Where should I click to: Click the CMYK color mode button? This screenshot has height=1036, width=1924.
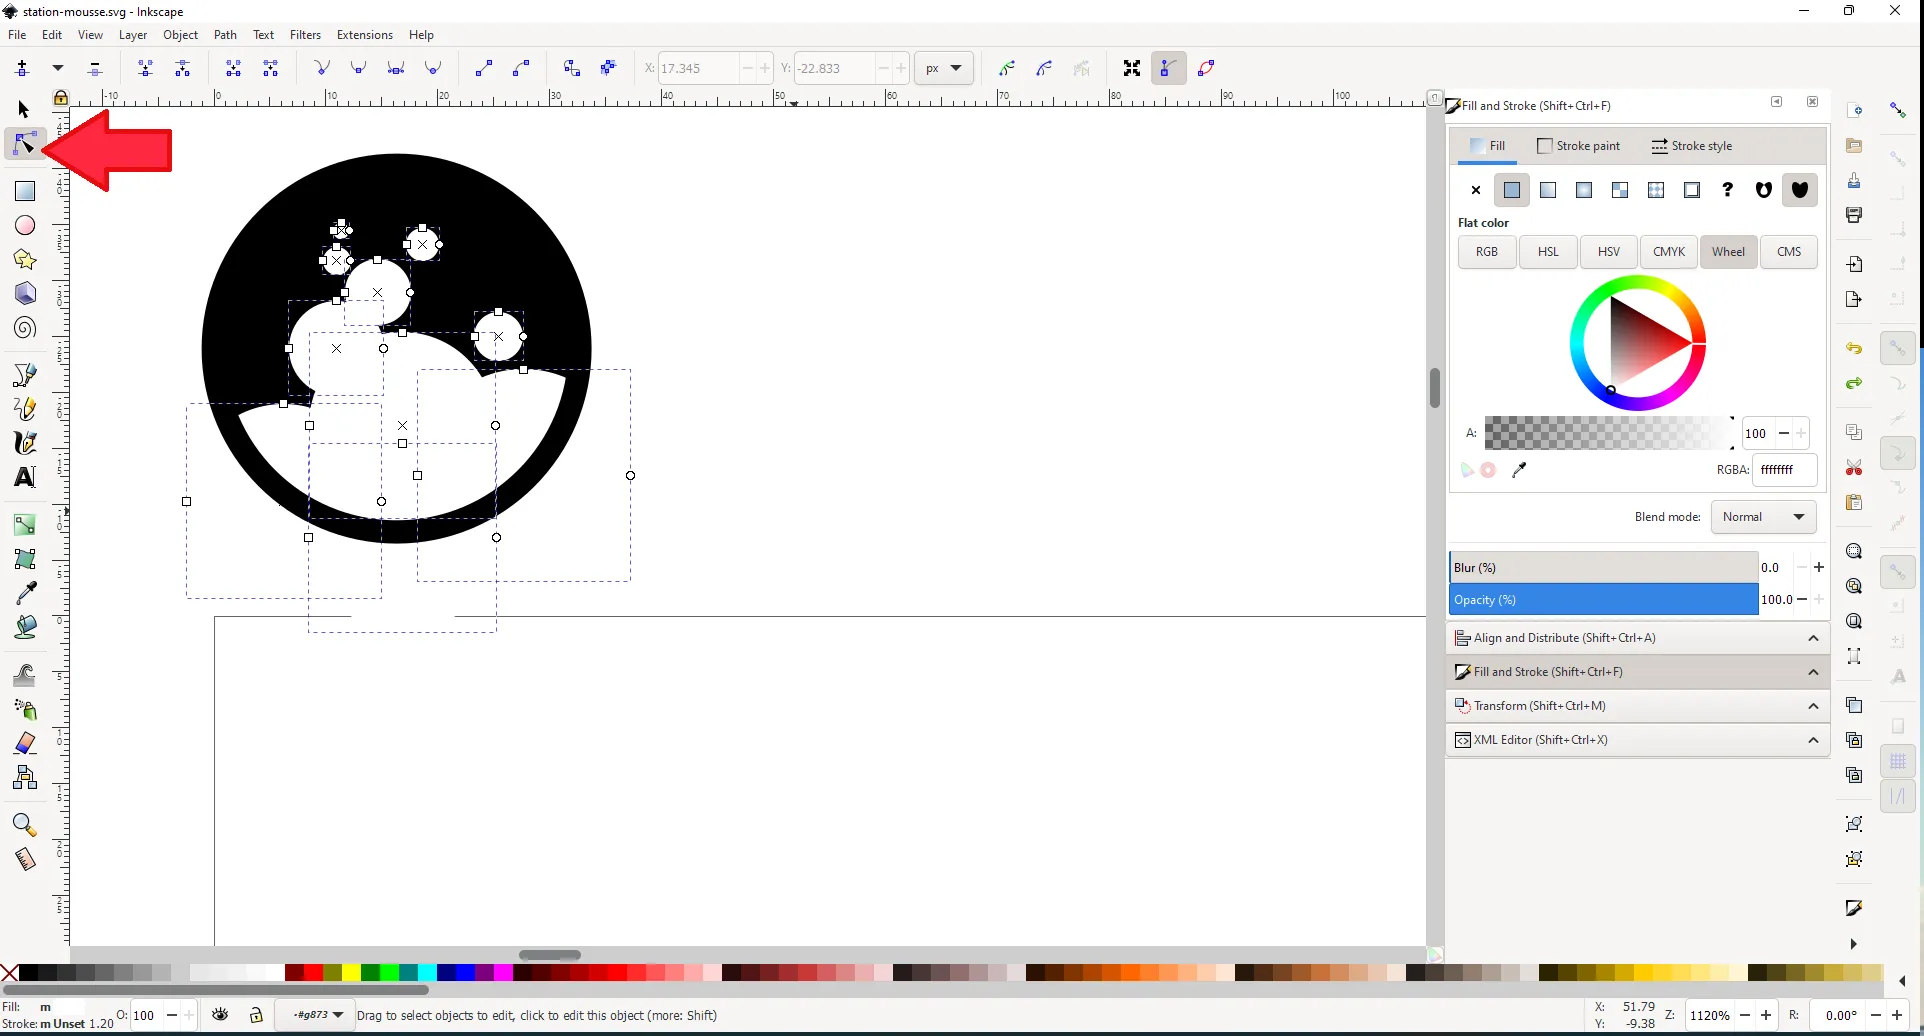1668,252
